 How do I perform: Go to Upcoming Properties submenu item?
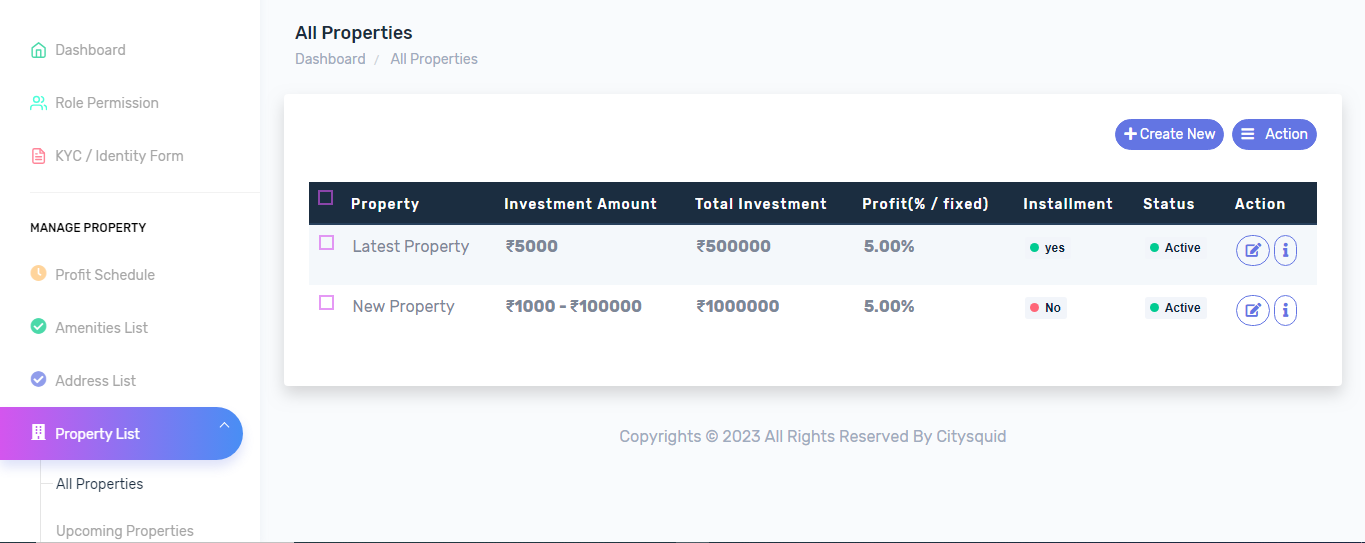tap(124, 531)
